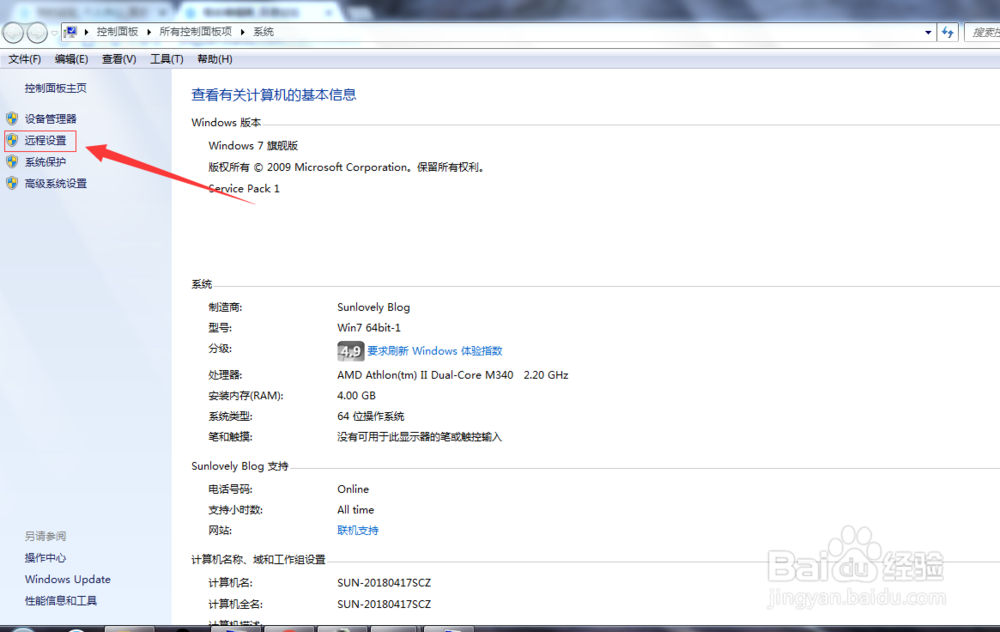This screenshot has width=1000, height=632.
Task: Open the 查看(V) menu
Action: pos(118,58)
